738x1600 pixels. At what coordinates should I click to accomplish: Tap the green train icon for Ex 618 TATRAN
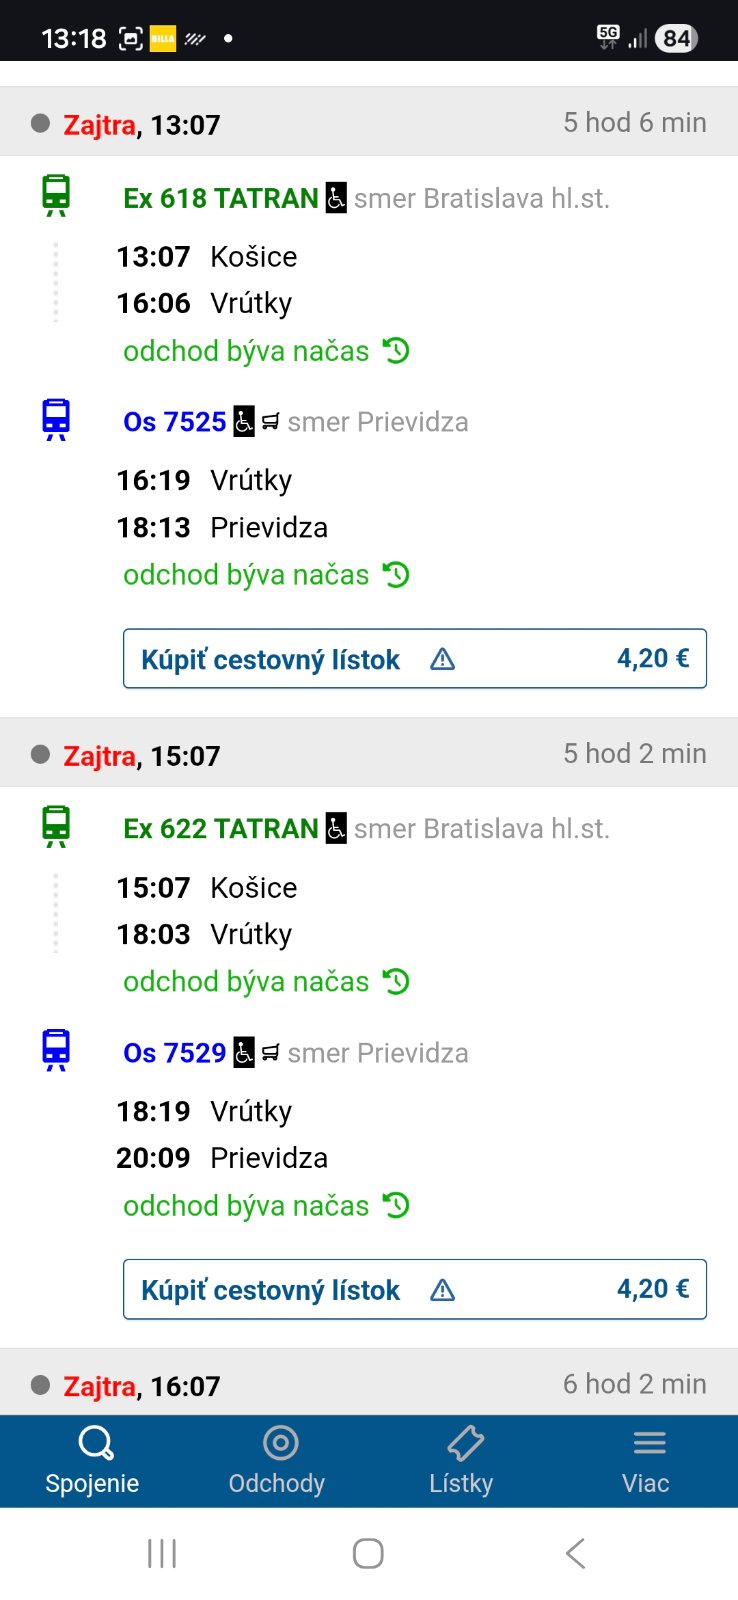coord(56,194)
